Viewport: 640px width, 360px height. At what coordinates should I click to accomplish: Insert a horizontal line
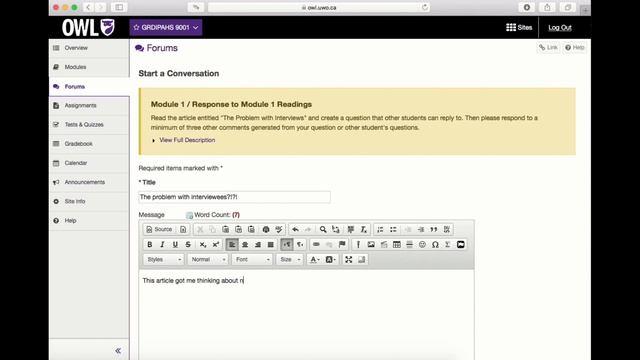pyautogui.click(x=409, y=244)
